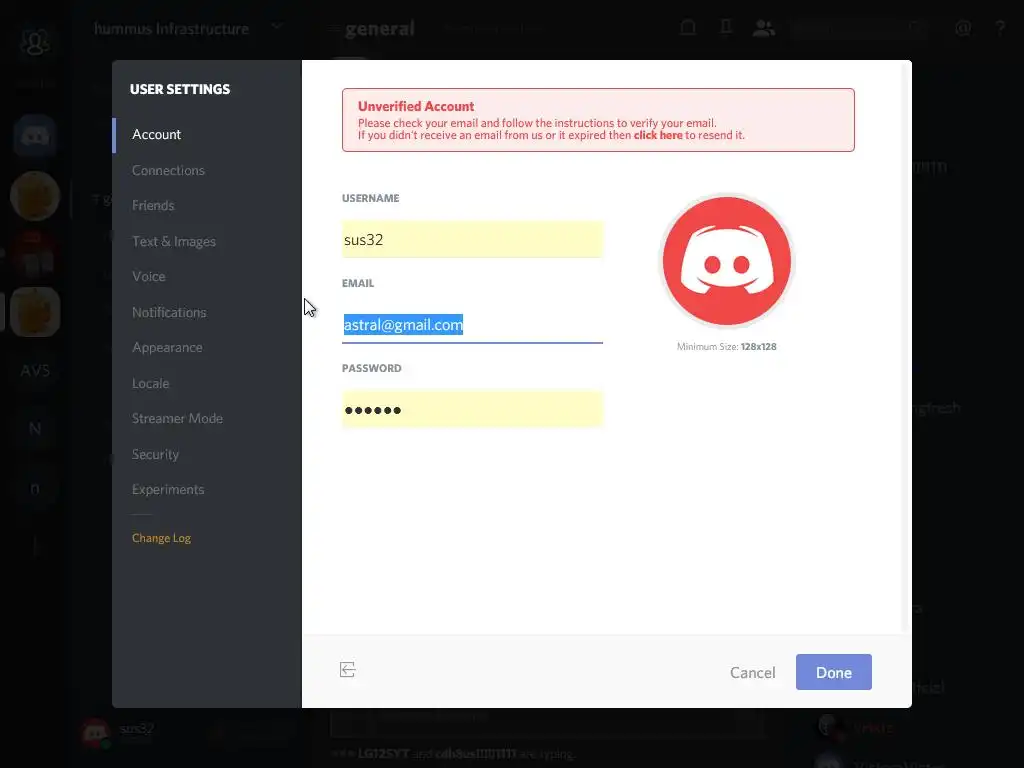
Task: Click the 'click here' resend email link
Action: pyautogui.click(x=658, y=135)
